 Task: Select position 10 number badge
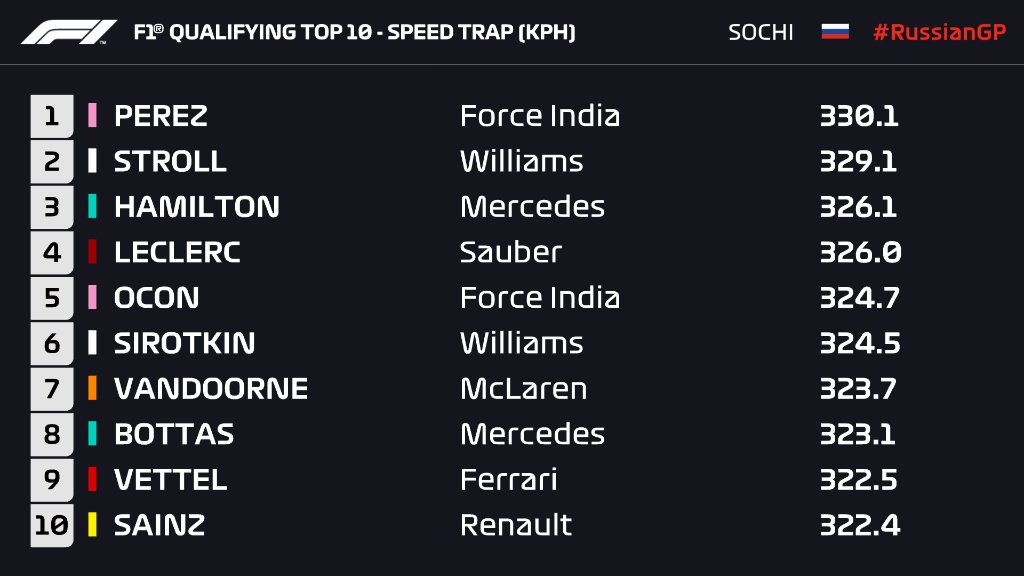[52, 525]
